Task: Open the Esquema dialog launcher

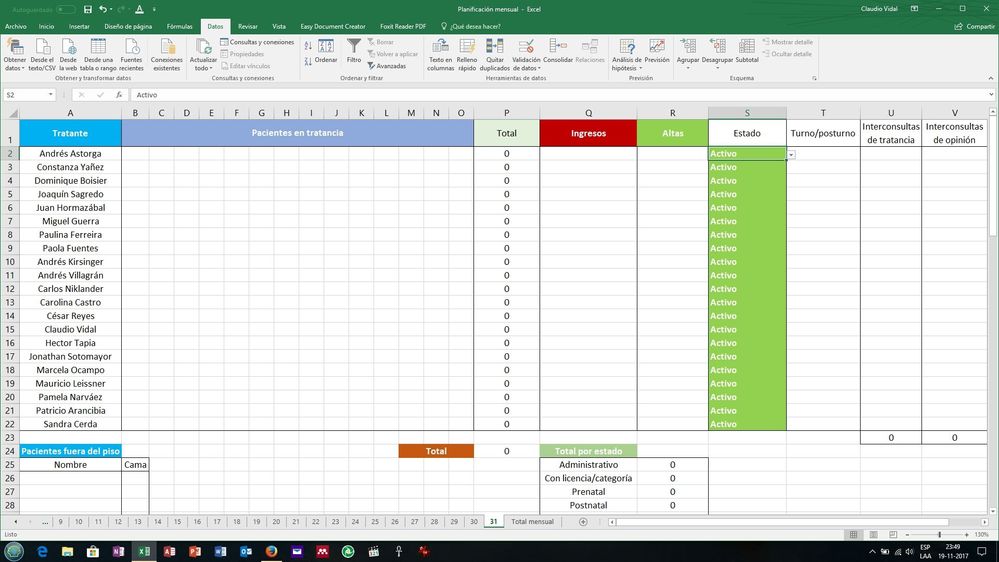Action: point(814,78)
